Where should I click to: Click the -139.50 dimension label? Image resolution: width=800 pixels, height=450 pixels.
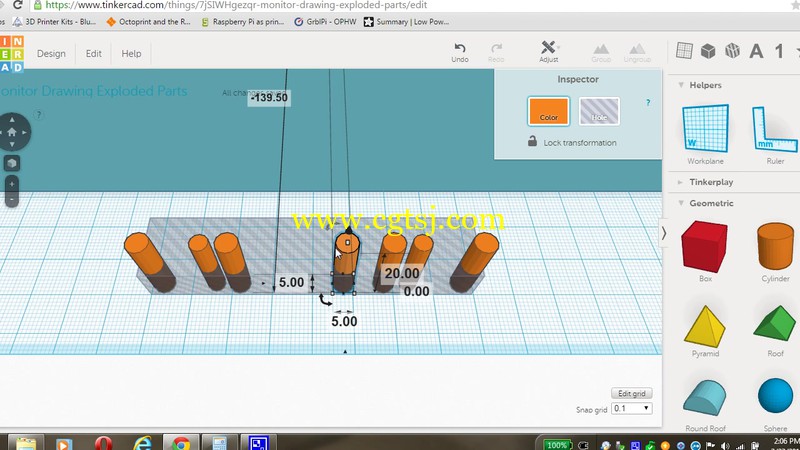click(269, 97)
